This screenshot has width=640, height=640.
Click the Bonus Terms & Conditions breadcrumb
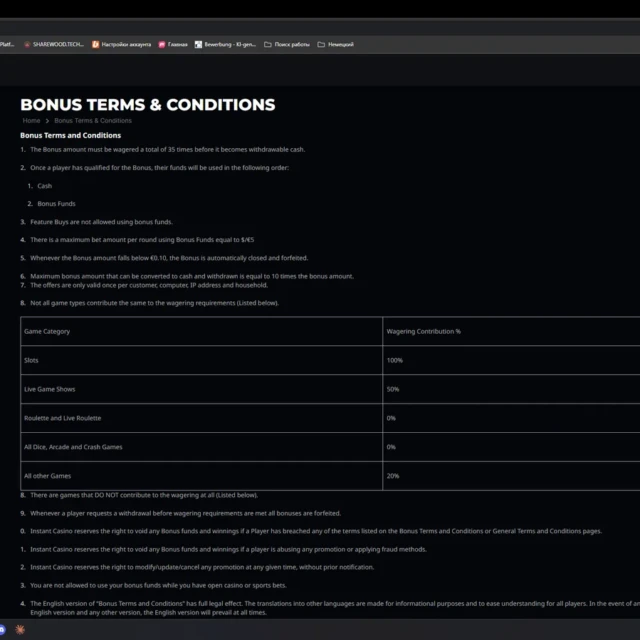93,121
